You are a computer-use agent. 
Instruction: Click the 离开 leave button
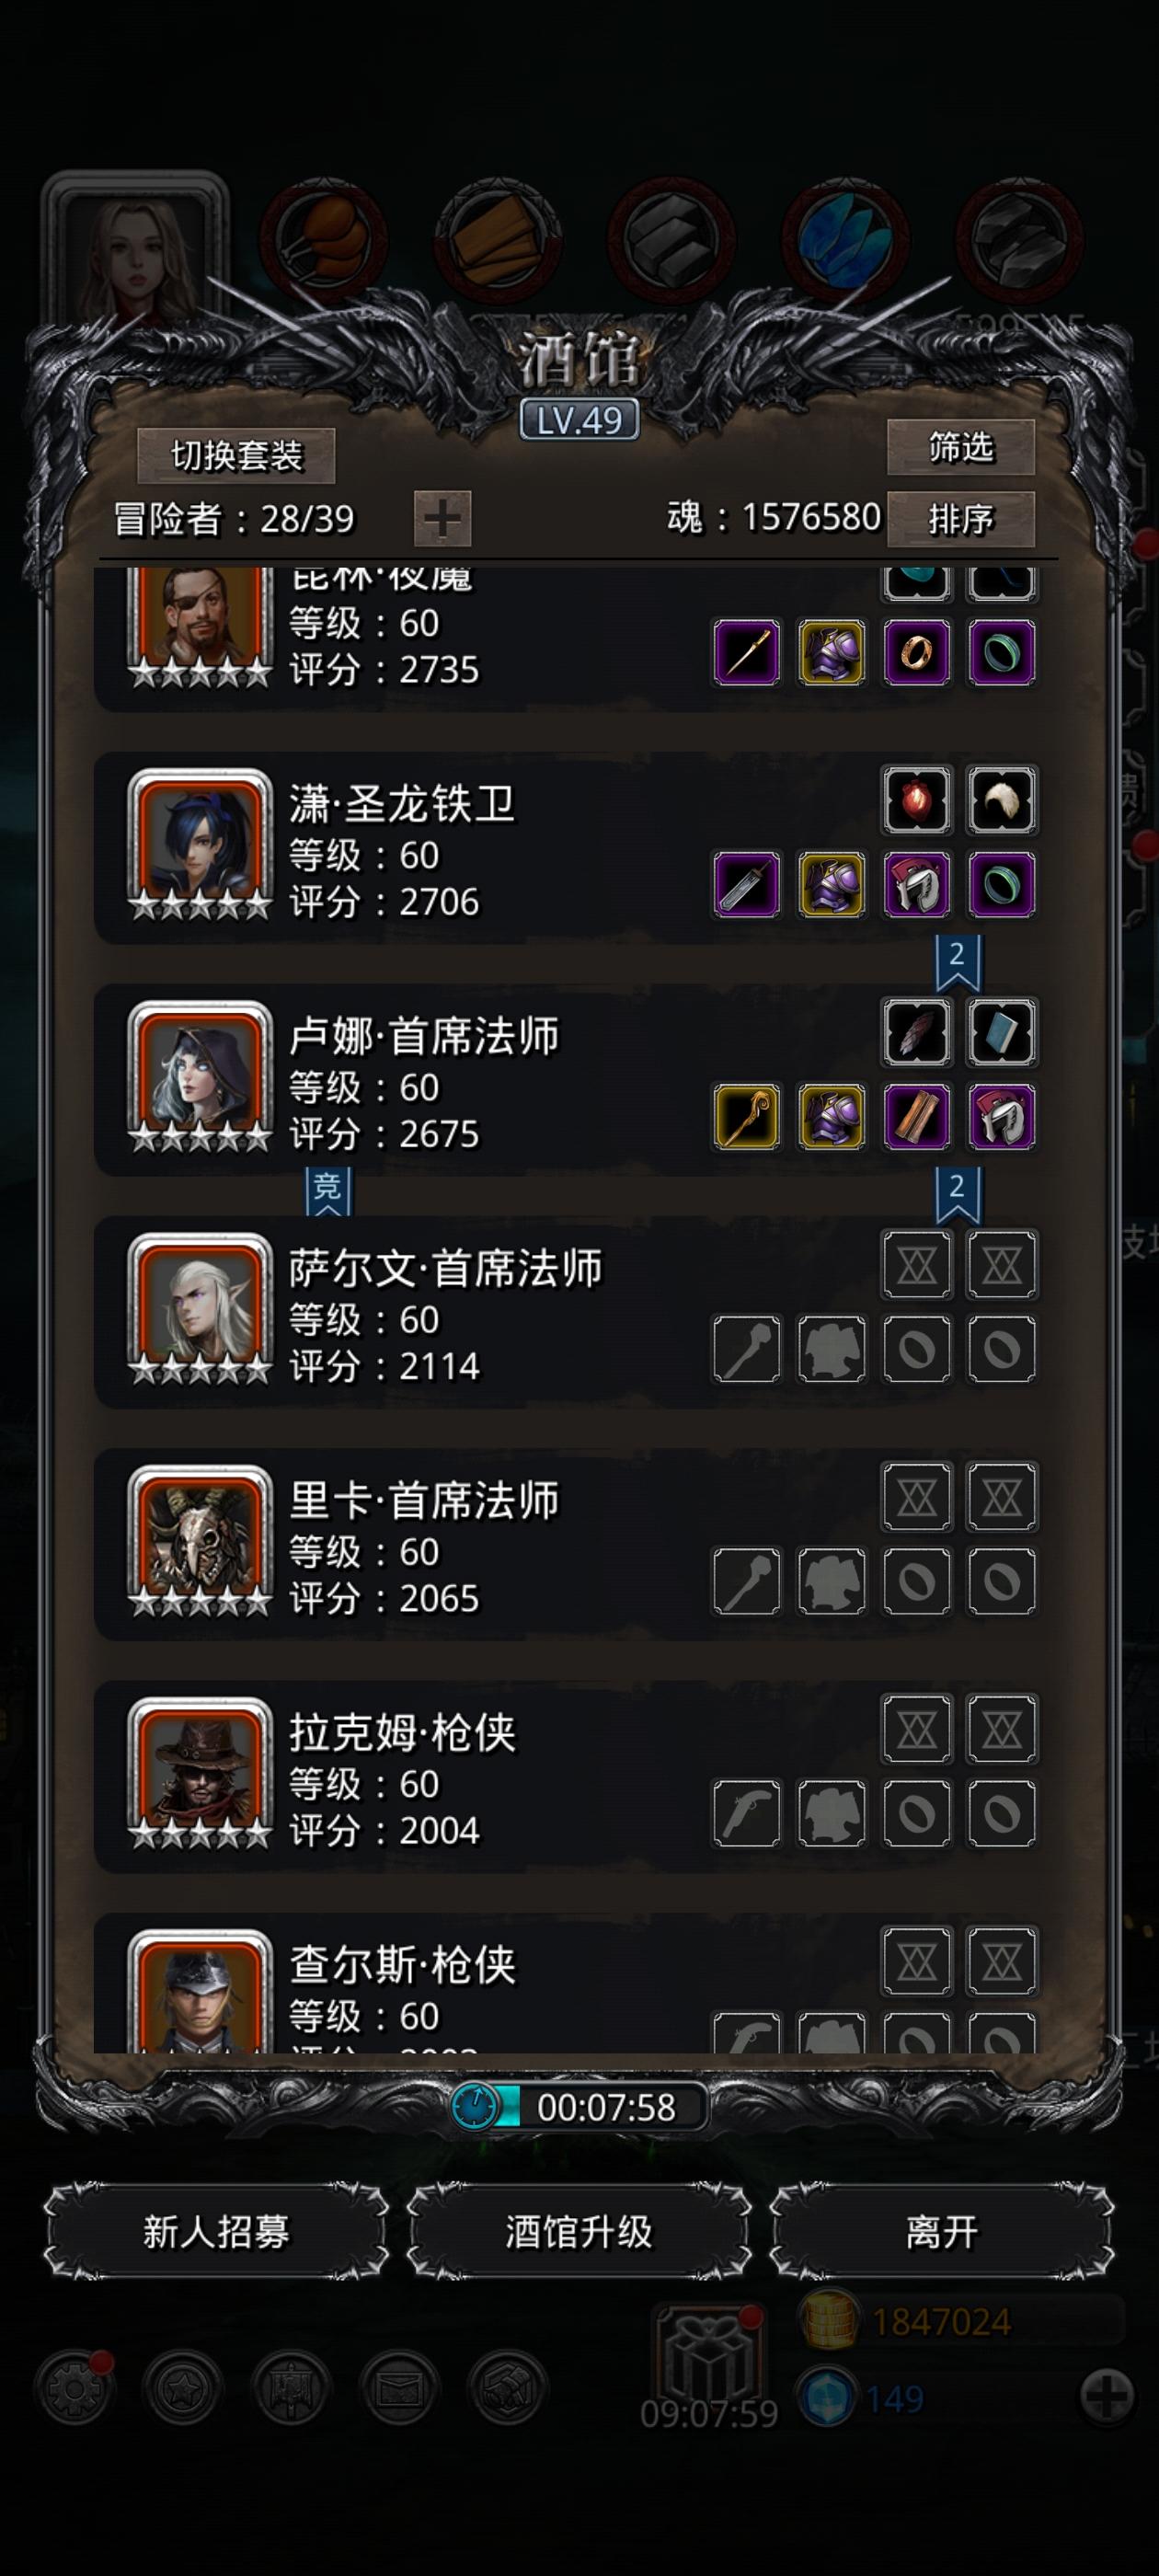(941, 2231)
